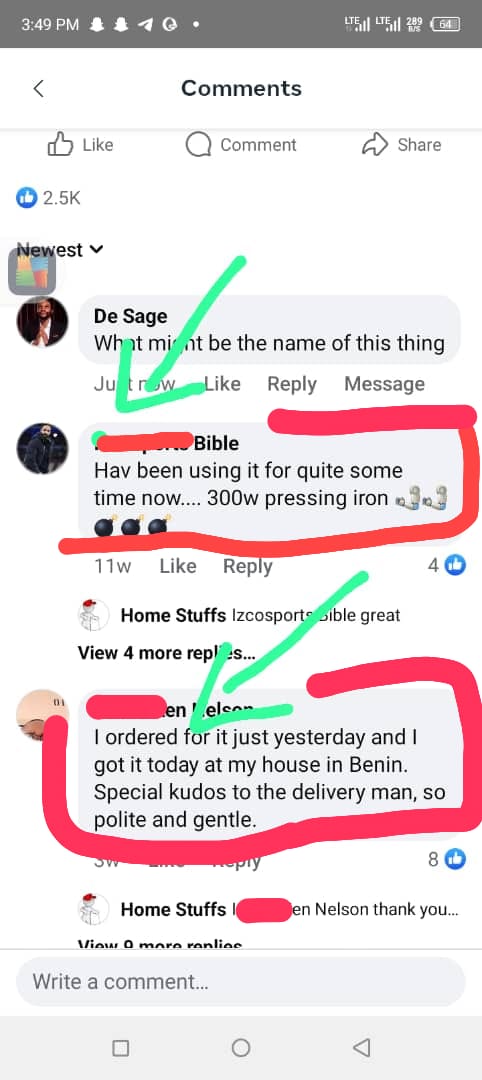Tap the blue like reaction beside 8
This screenshot has height=1080, width=482.
[x=455, y=859]
